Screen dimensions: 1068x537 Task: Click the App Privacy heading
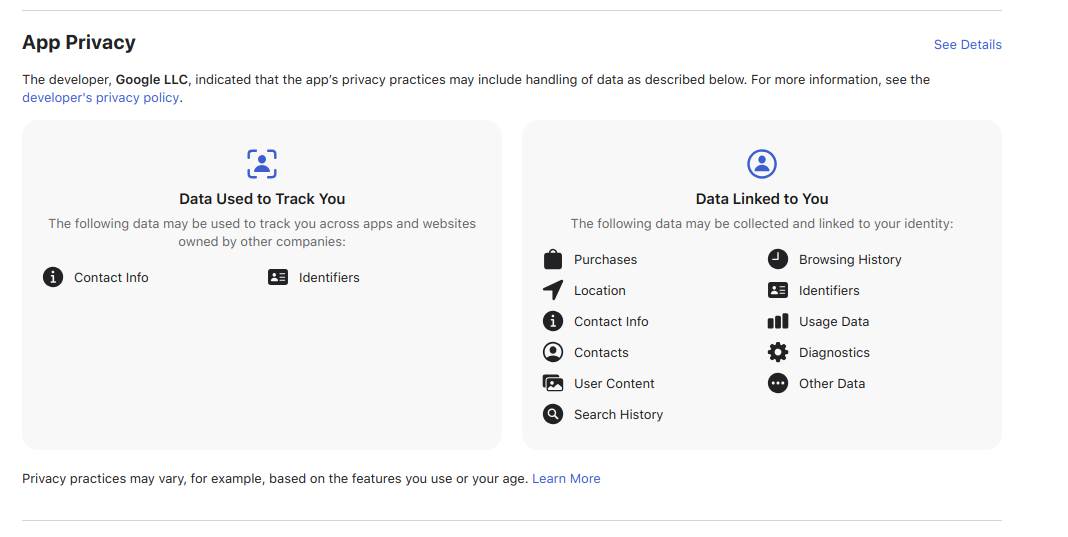tap(79, 42)
